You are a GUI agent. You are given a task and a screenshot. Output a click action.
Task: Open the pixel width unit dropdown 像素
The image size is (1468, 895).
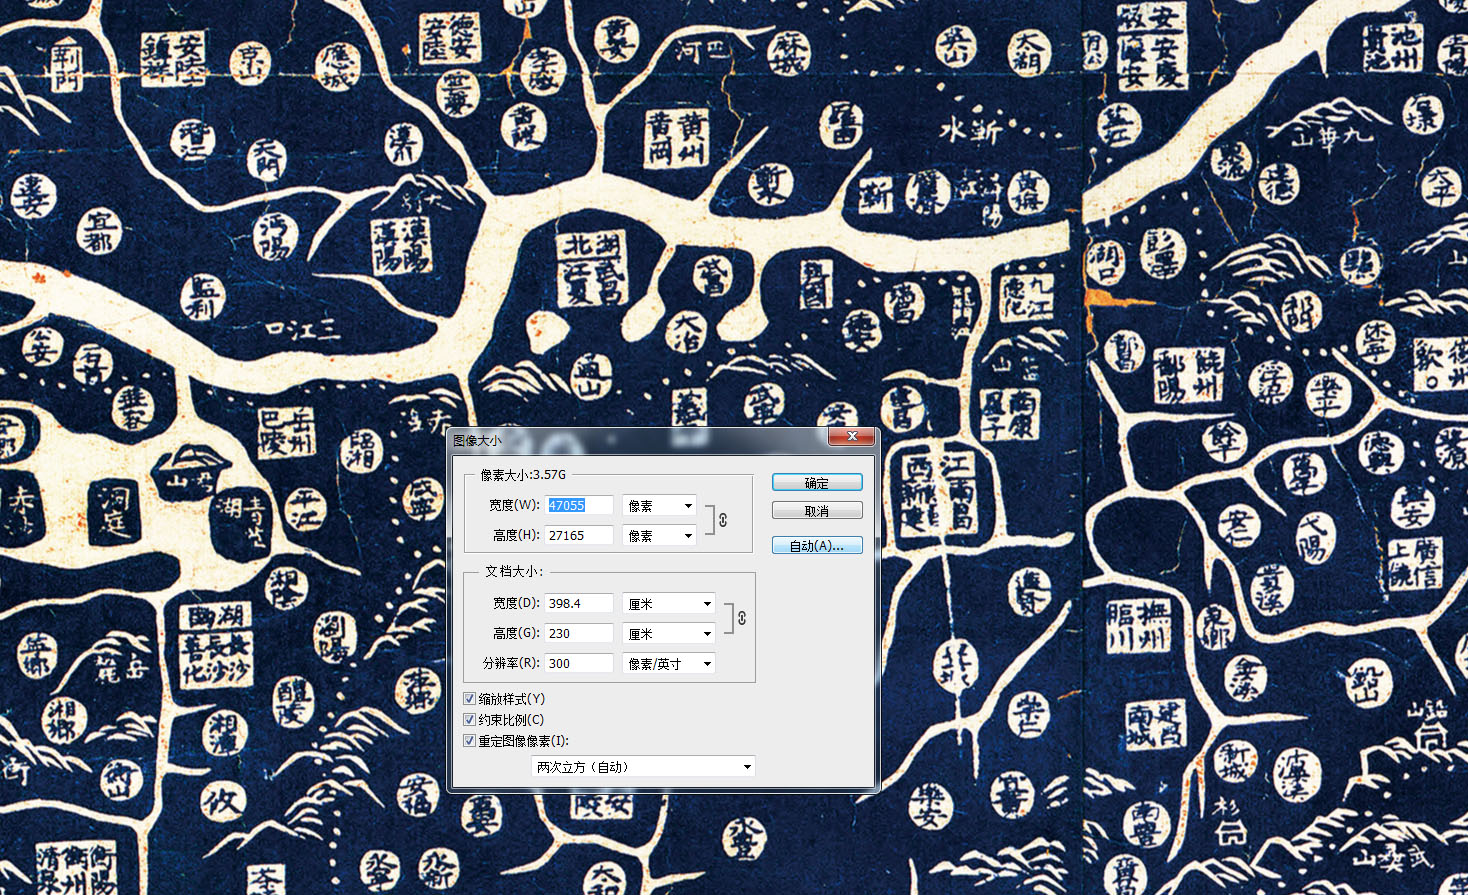click(x=659, y=506)
